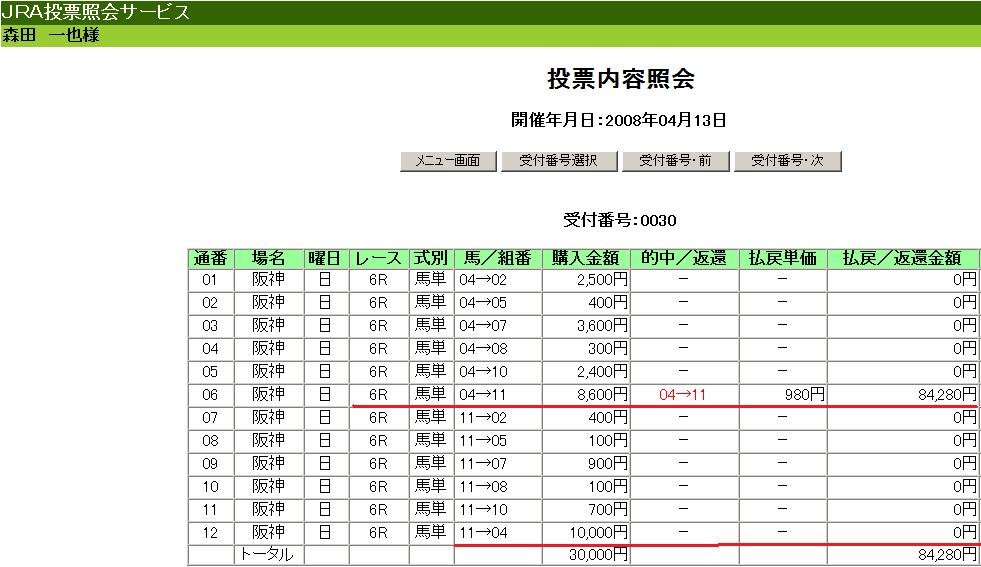Screen dimensions: 981x567
Task: Click the 曜日 column header
Action: click(325, 258)
